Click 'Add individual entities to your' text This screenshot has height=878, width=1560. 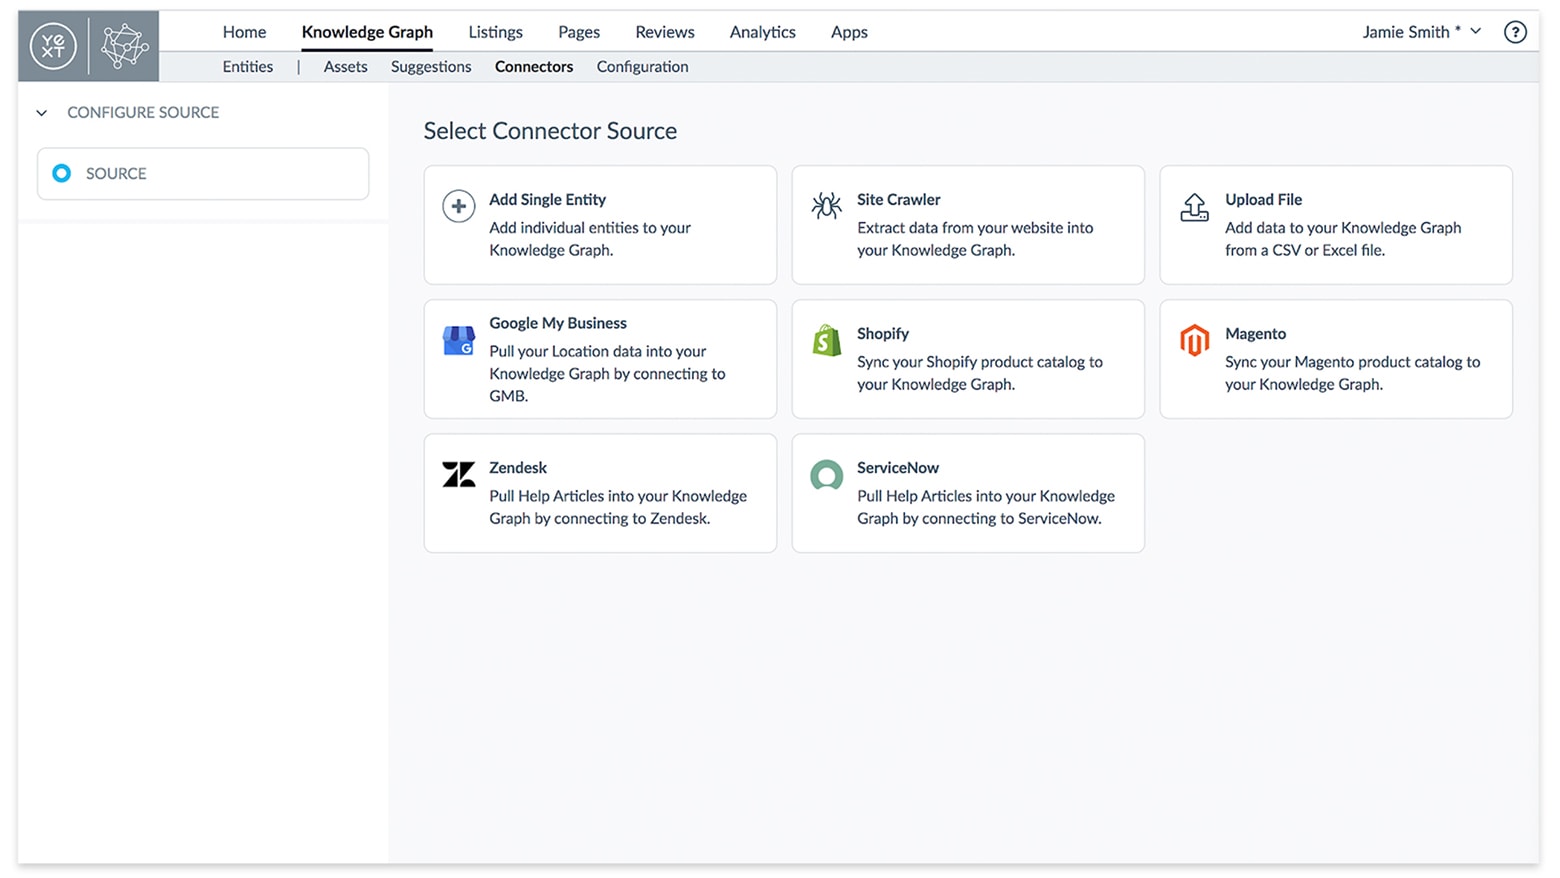[590, 228]
